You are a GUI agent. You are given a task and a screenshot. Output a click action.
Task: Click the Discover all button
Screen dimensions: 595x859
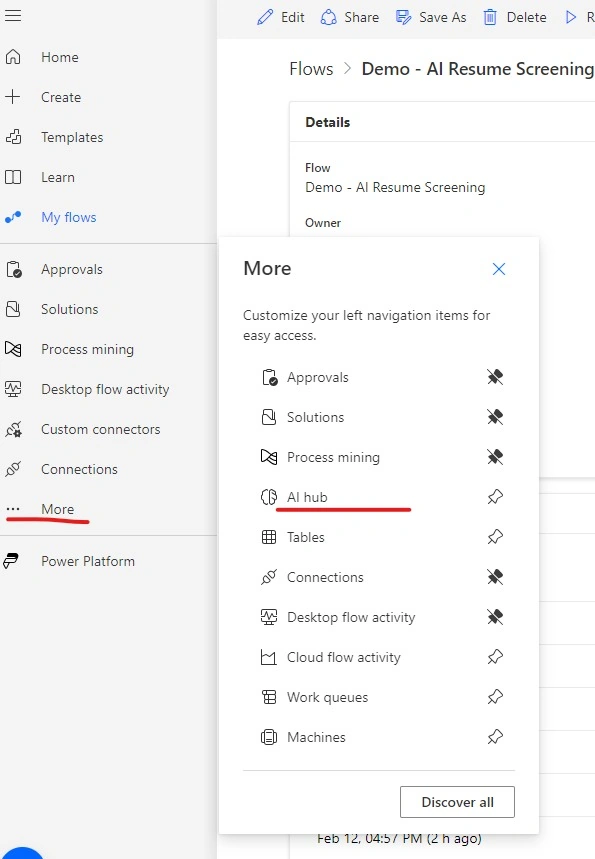pyautogui.click(x=457, y=802)
